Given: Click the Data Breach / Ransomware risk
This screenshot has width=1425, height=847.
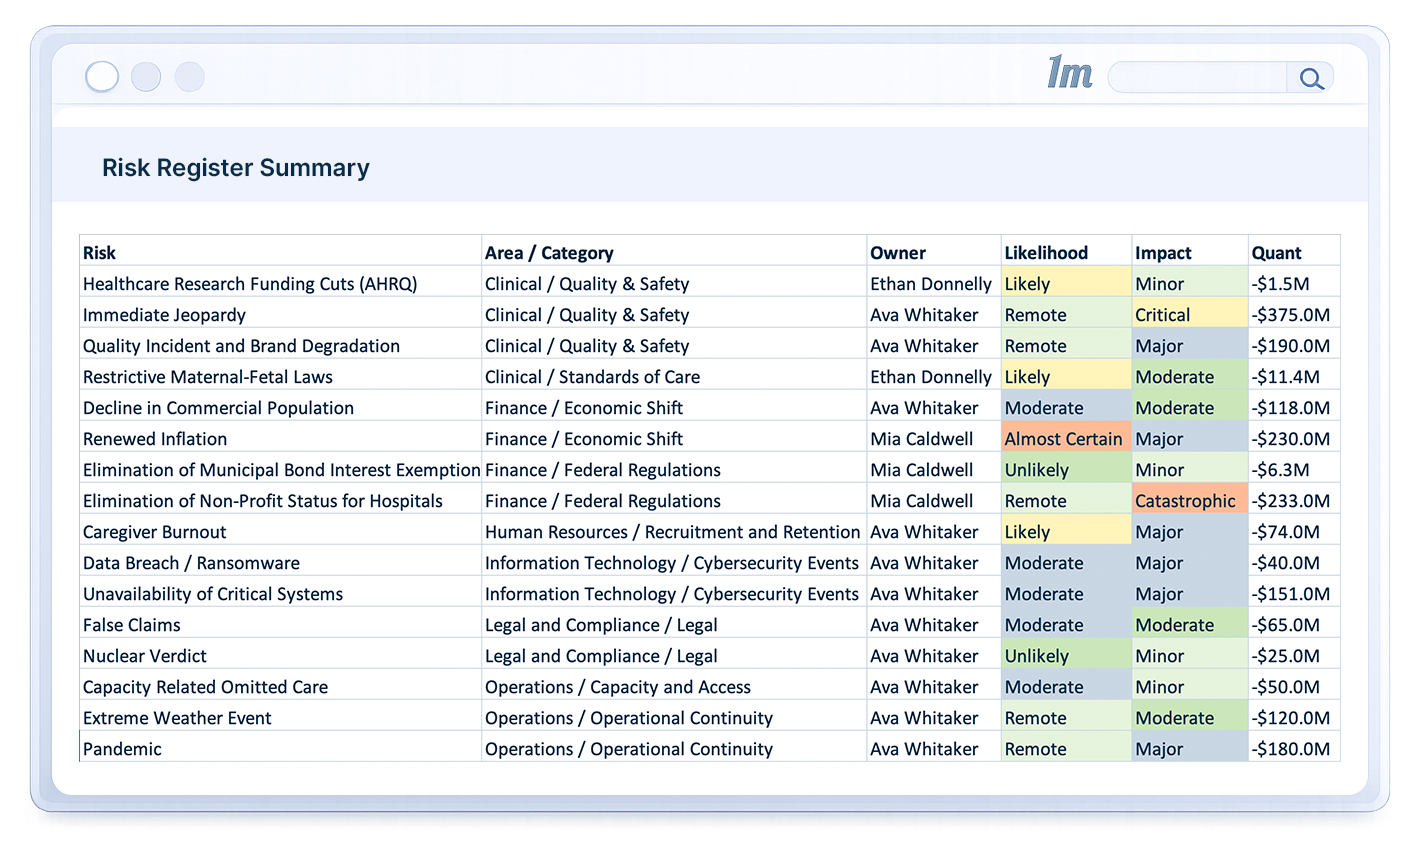Looking at the screenshot, I should pos(191,562).
